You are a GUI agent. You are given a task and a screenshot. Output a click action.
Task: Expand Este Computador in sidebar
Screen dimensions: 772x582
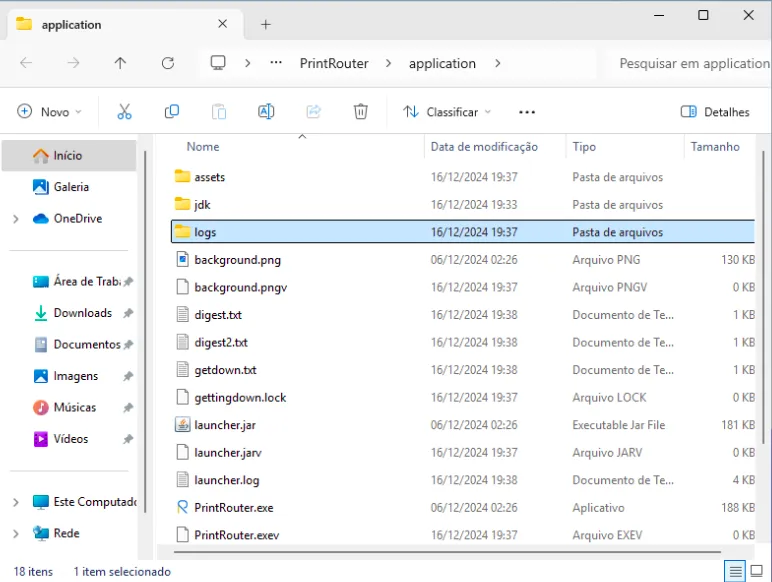click(x=15, y=502)
